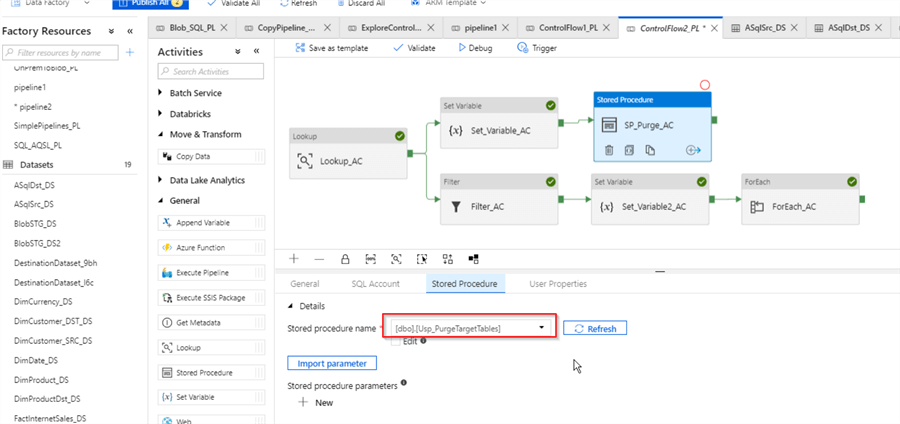Click the zoom to fit icon
This screenshot has width=900, height=424.
[397, 258]
